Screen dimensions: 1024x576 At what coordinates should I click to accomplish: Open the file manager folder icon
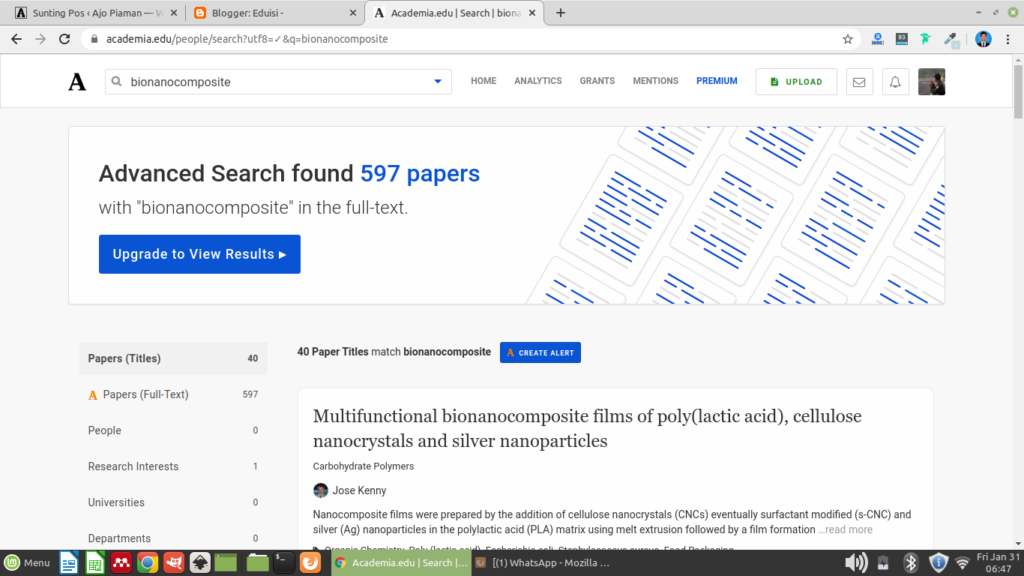(x=257, y=562)
